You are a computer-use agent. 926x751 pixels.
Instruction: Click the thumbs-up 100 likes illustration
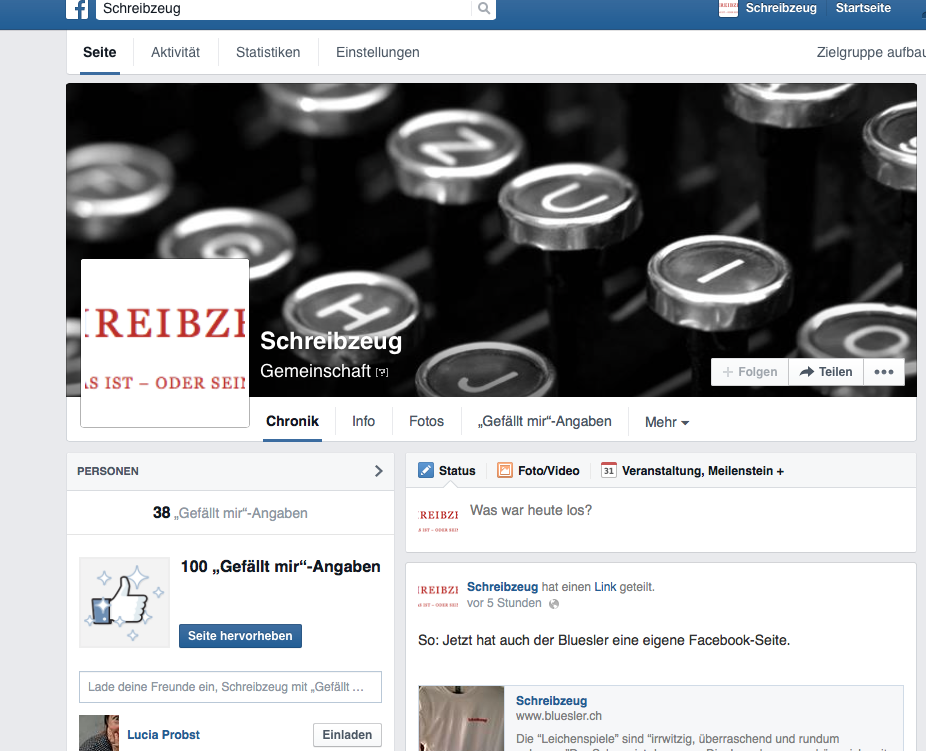tap(124, 602)
